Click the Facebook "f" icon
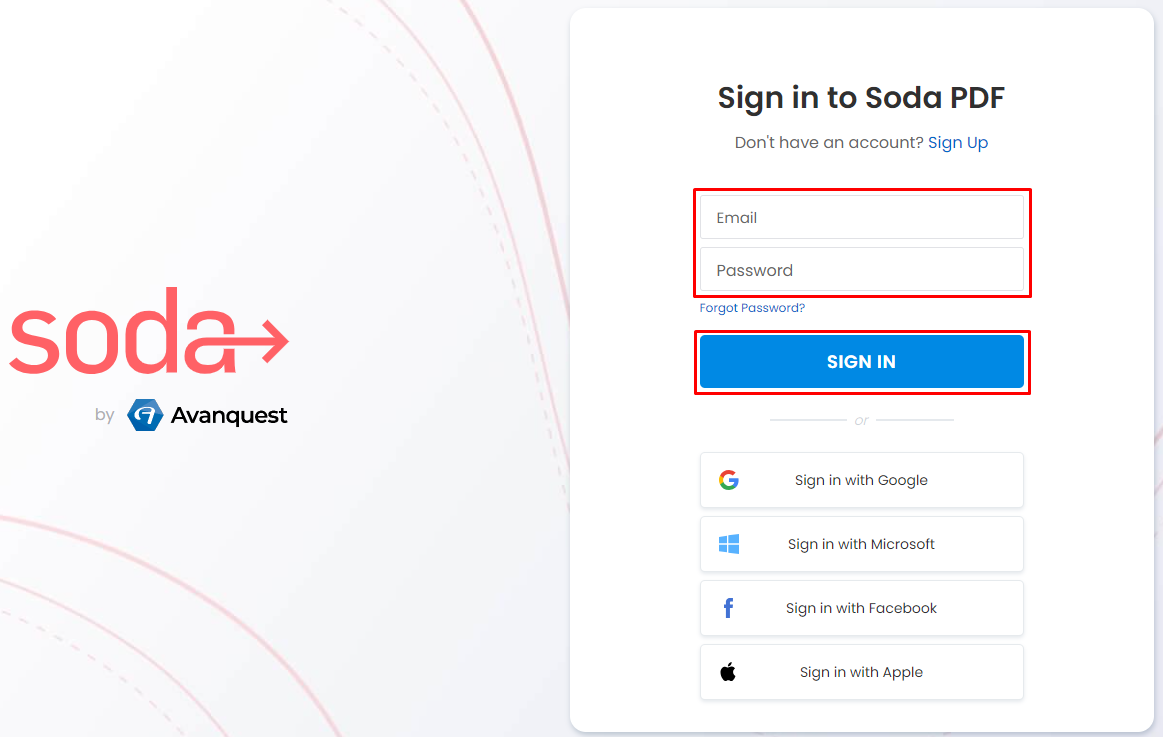Viewport: 1163px width, 737px height. (x=728, y=608)
